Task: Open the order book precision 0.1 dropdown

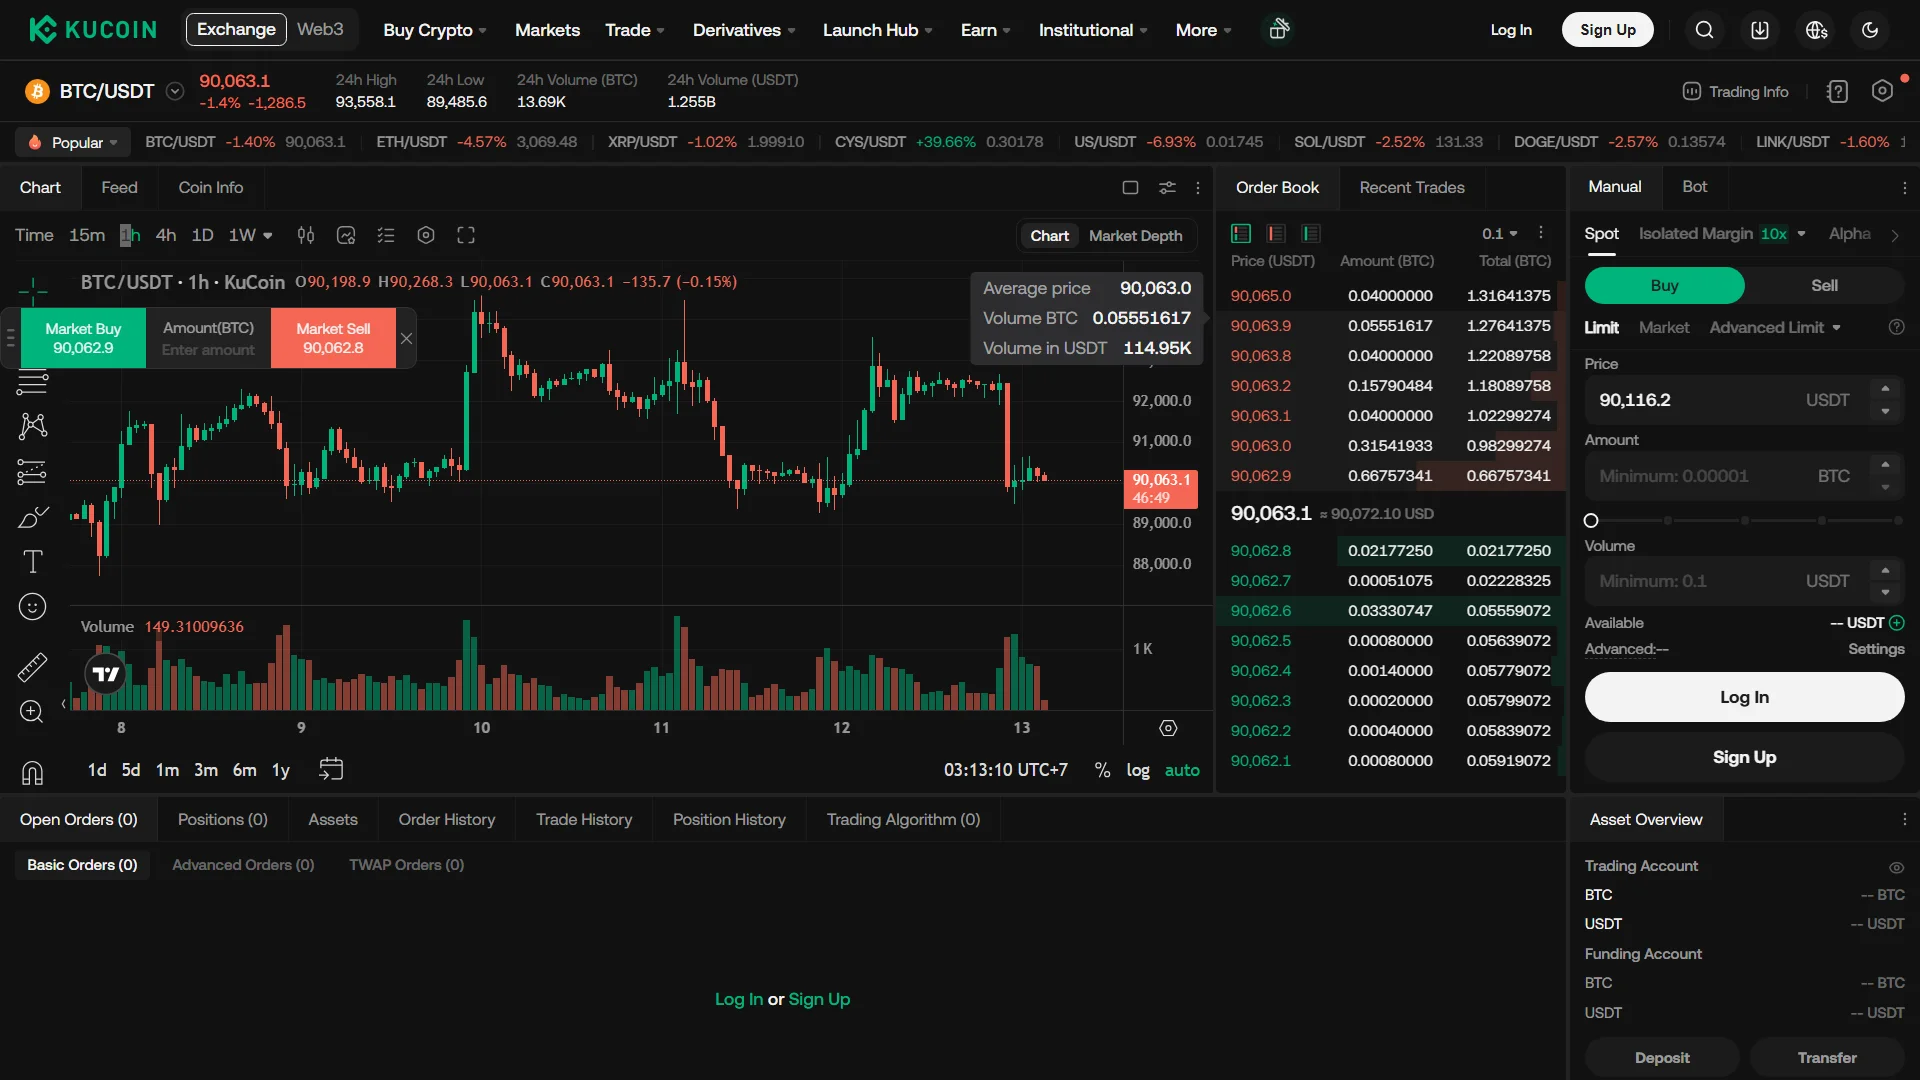Action: click(x=1499, y=233)
